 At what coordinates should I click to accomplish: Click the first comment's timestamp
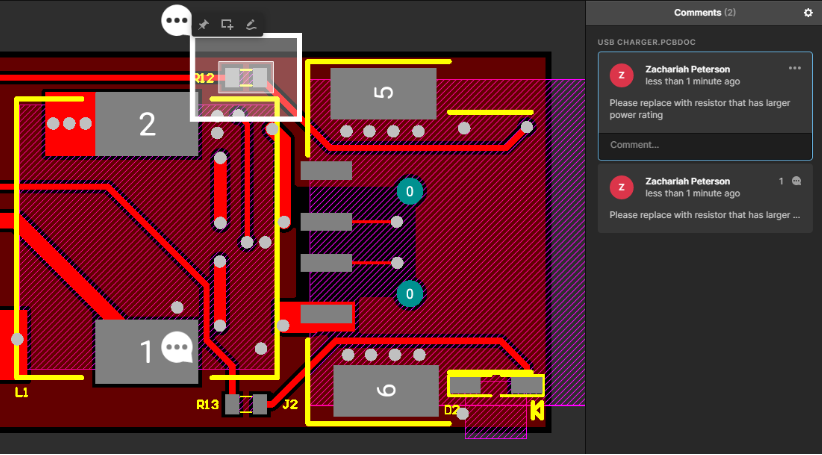[693, 81]
